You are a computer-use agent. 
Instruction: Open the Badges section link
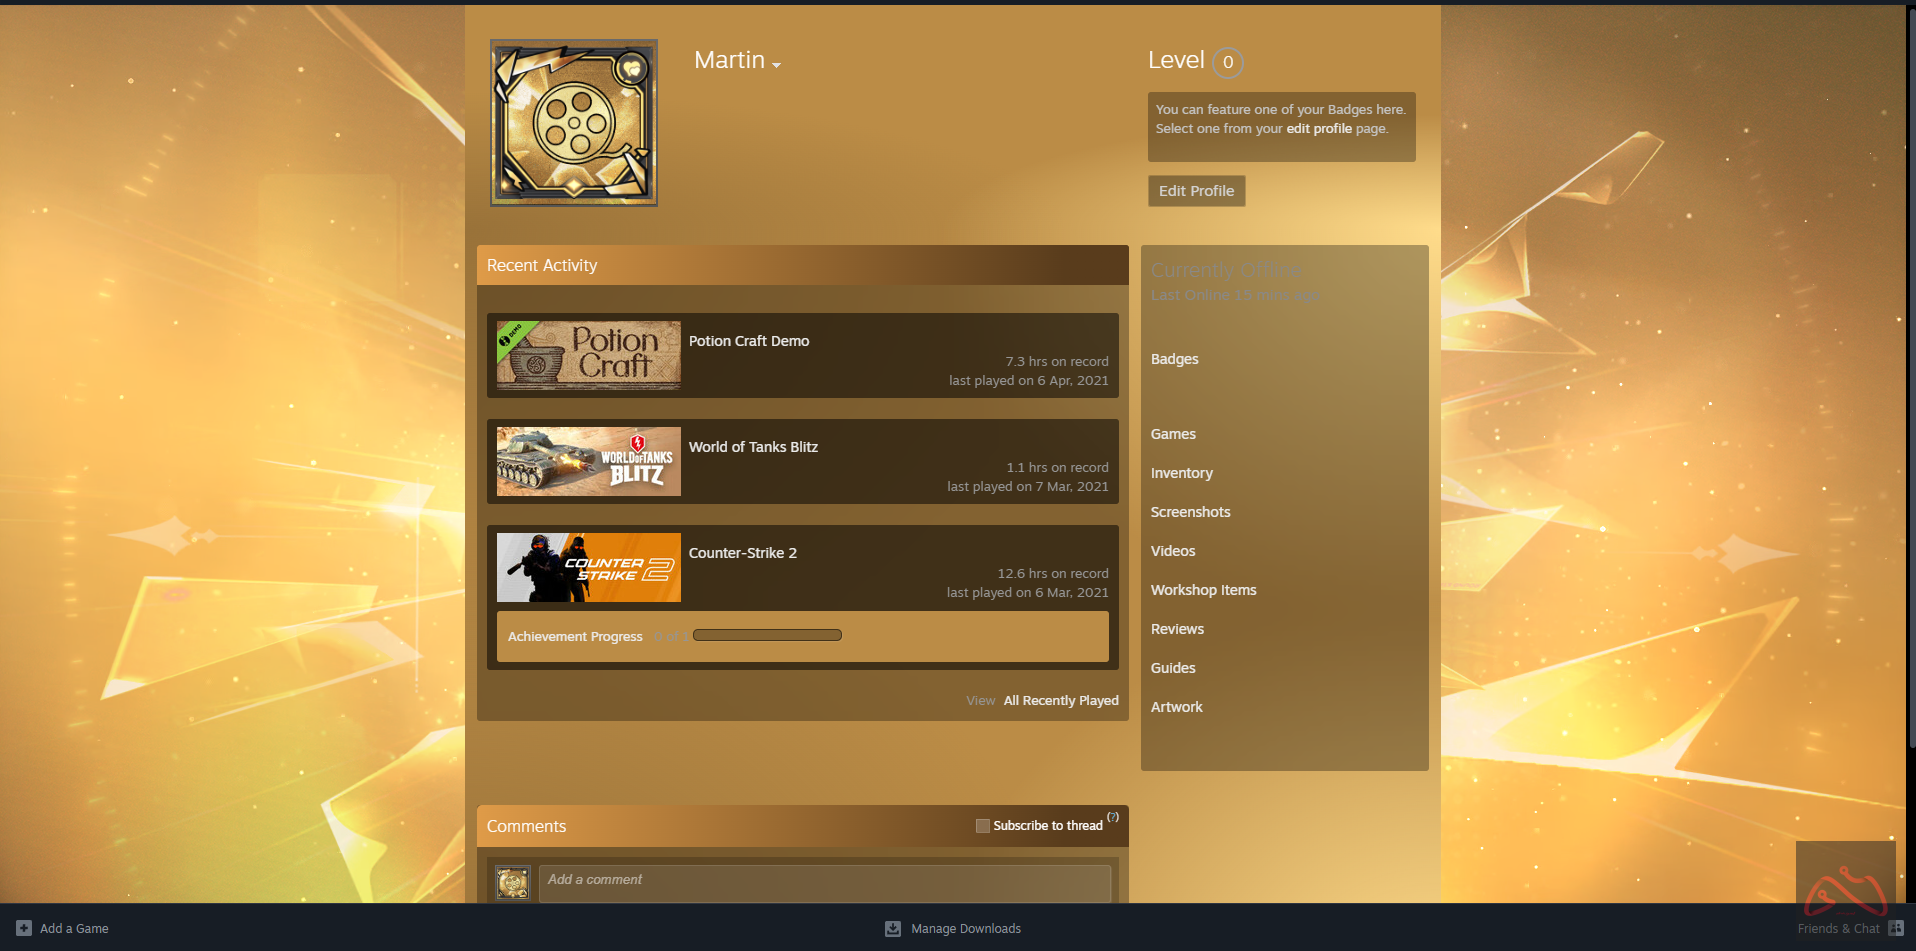(1174, 359)
